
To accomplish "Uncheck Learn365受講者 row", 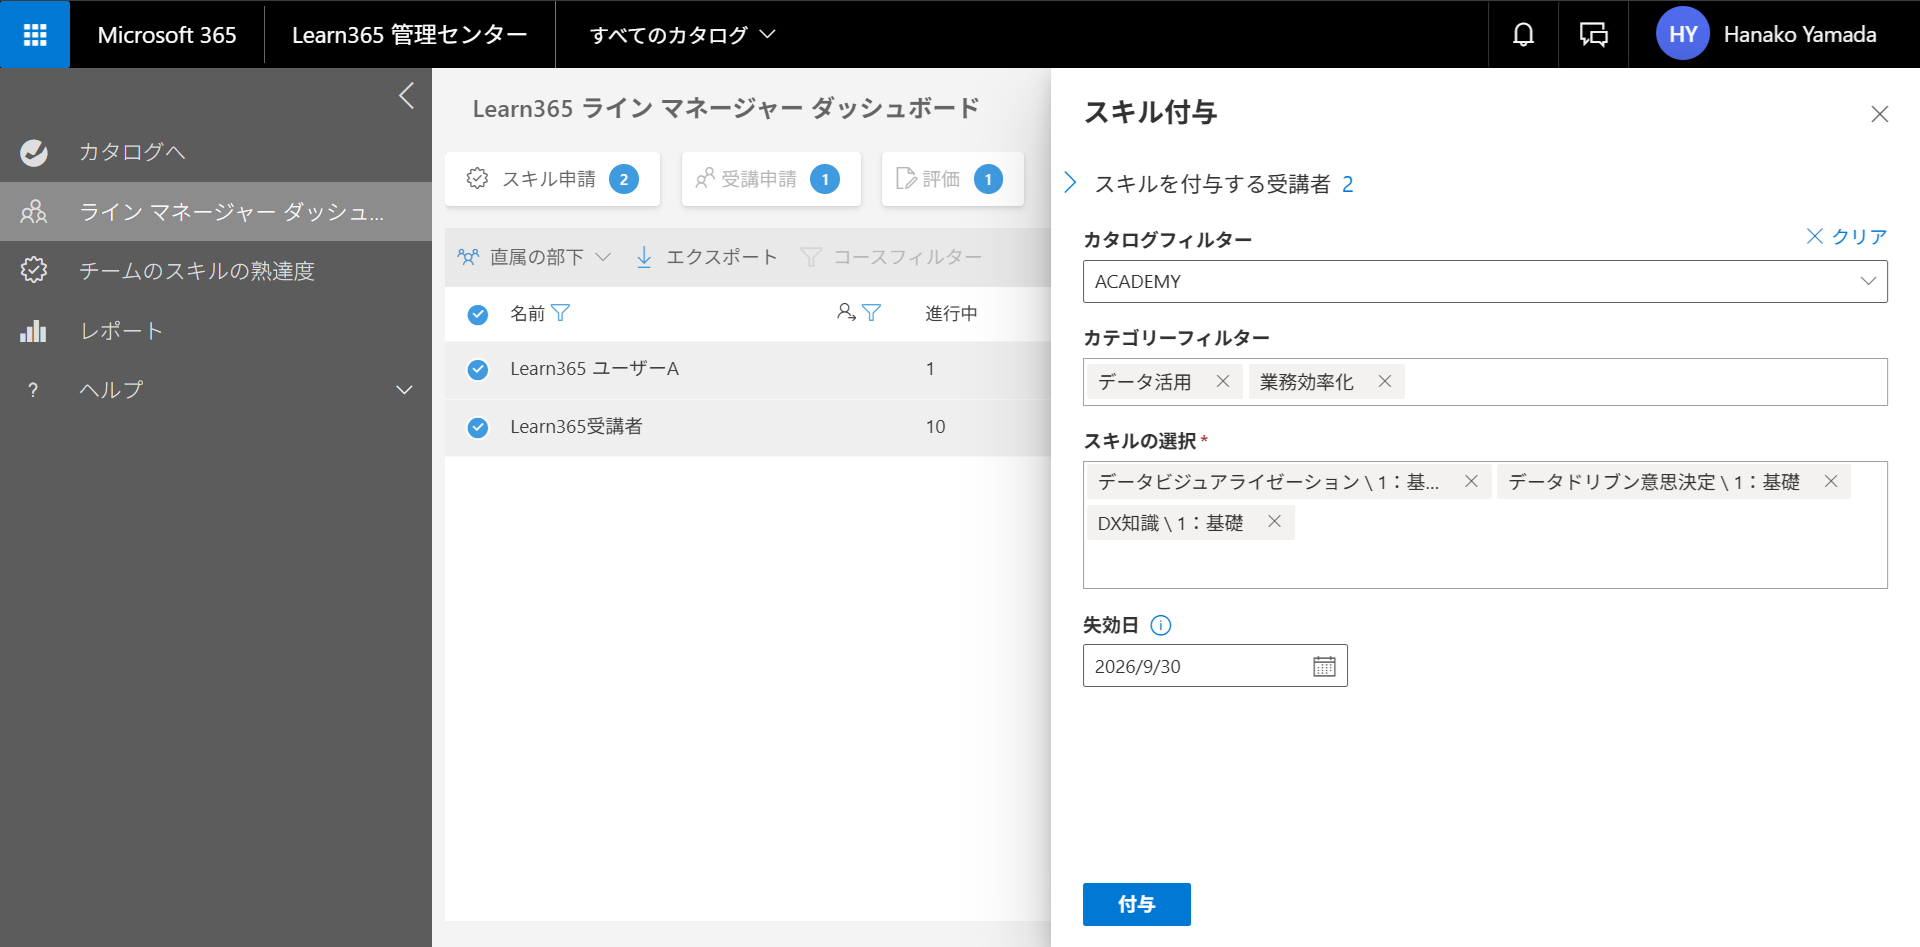I will pyautogui.click(x=478, y=428).
